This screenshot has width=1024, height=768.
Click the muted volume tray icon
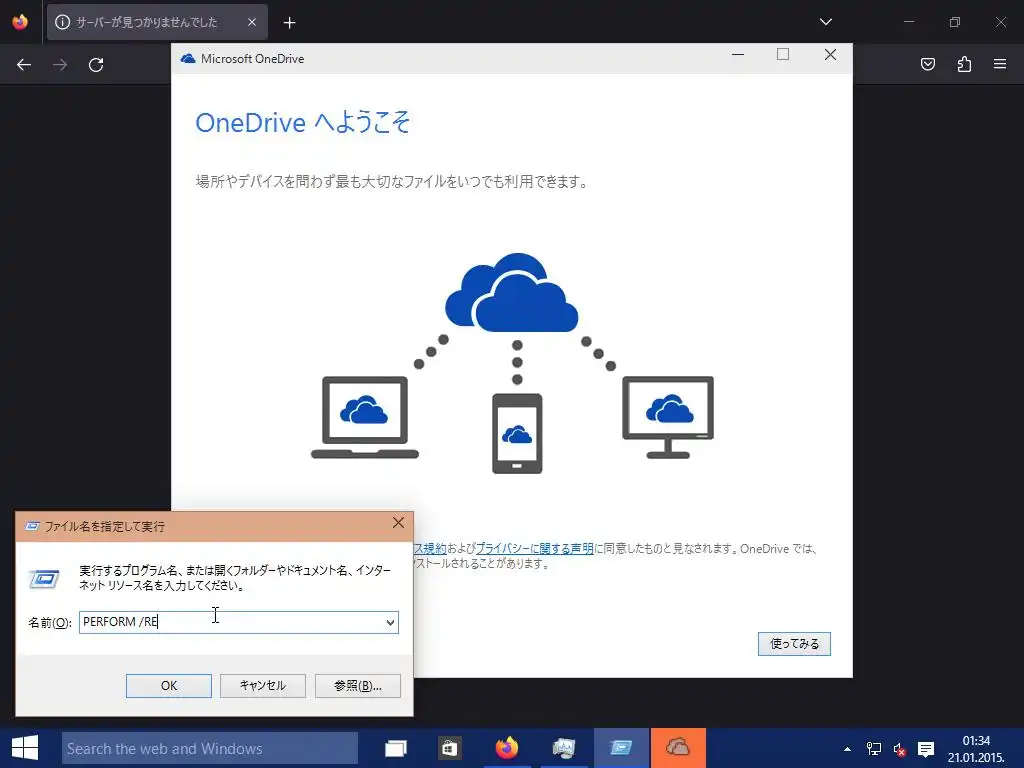[x=899, y=750]
